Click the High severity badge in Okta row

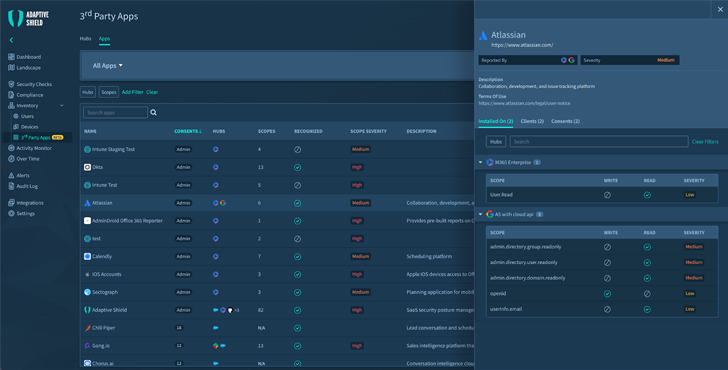(x=357, y=167)
